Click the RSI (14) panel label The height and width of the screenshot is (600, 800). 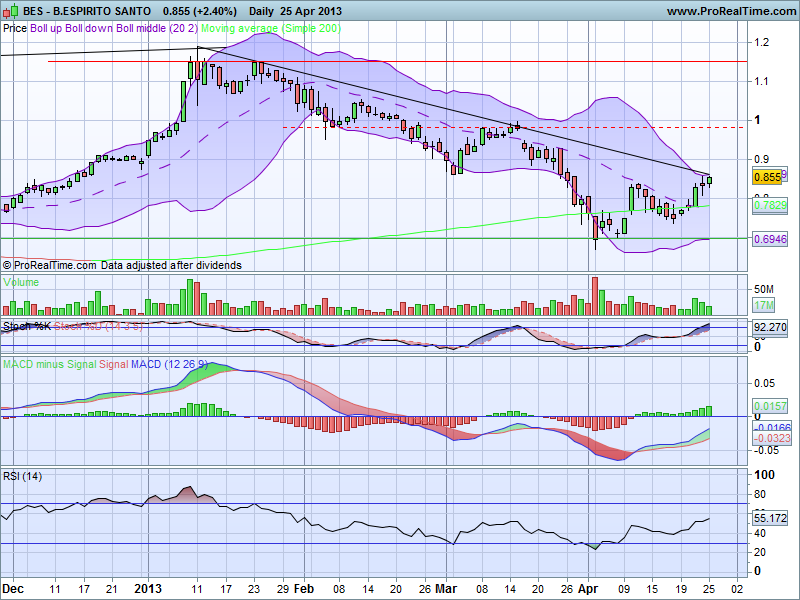click(x=22, y=477)
